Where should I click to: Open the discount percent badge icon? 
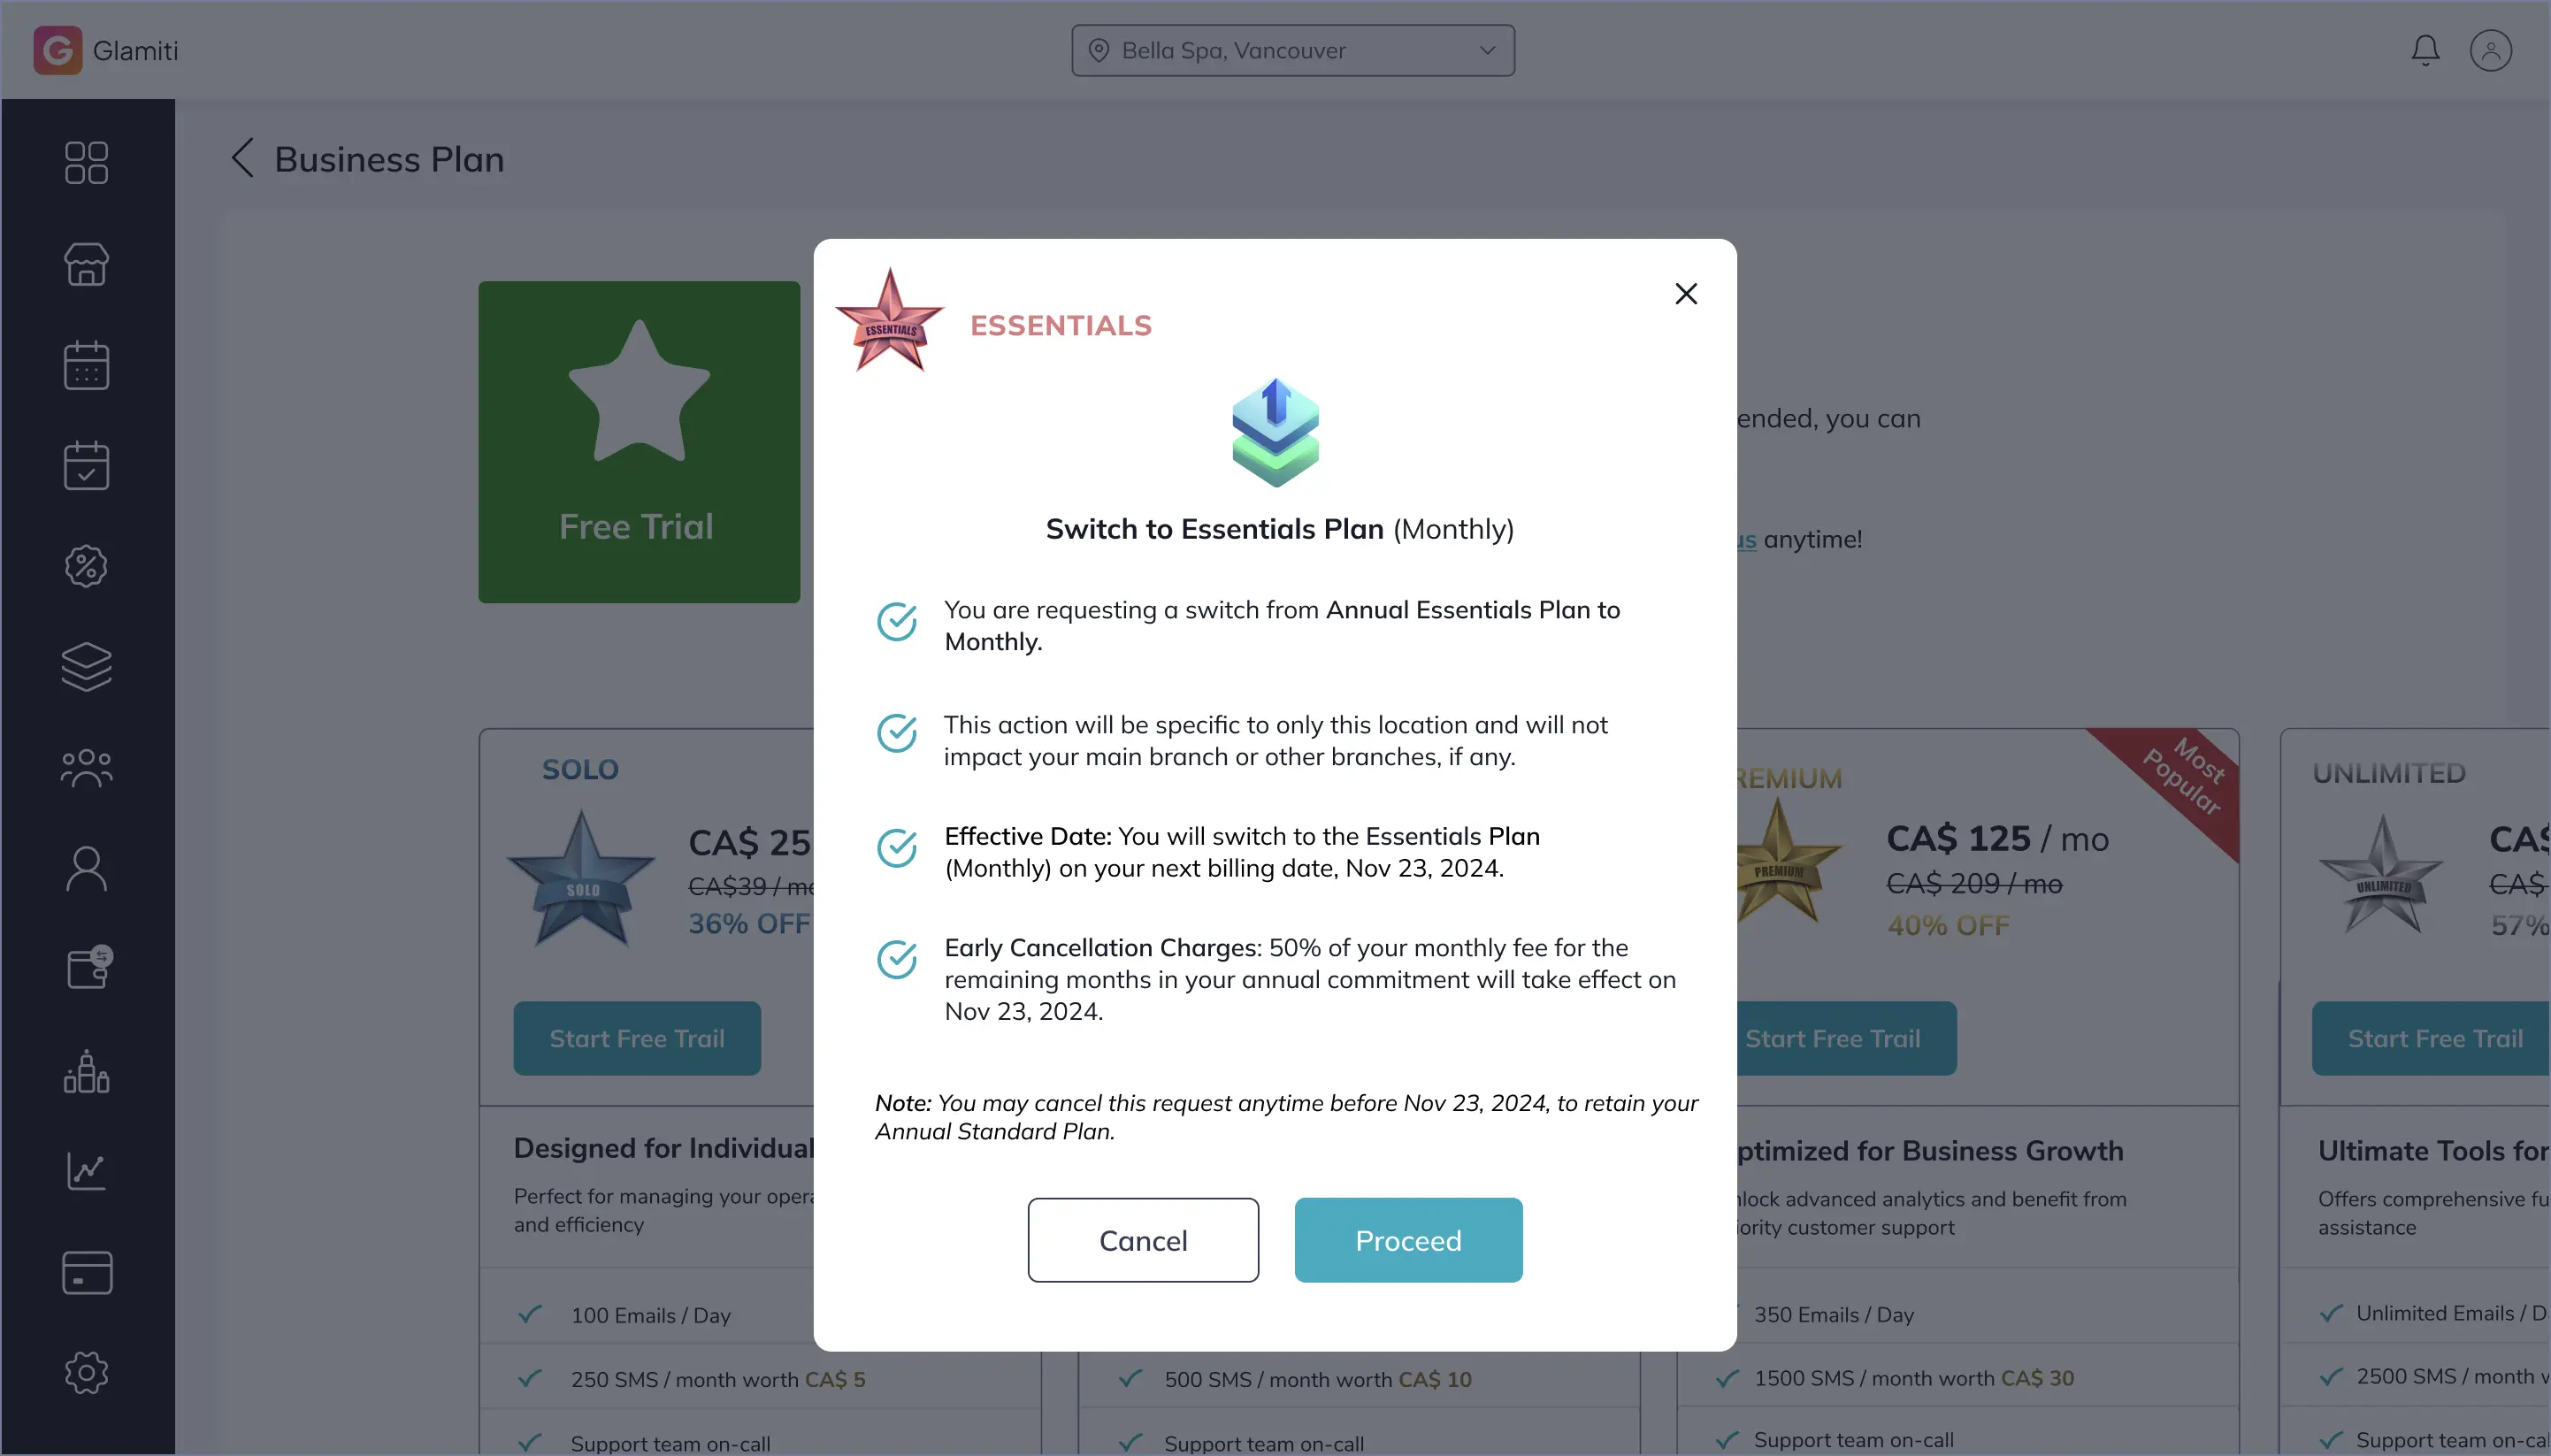[86, 566]
